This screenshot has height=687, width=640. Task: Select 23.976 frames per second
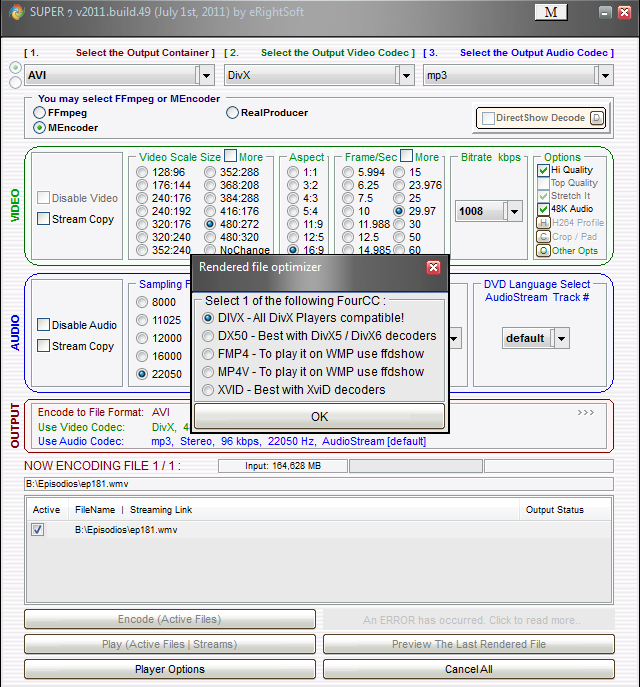[x=399, y=185]
